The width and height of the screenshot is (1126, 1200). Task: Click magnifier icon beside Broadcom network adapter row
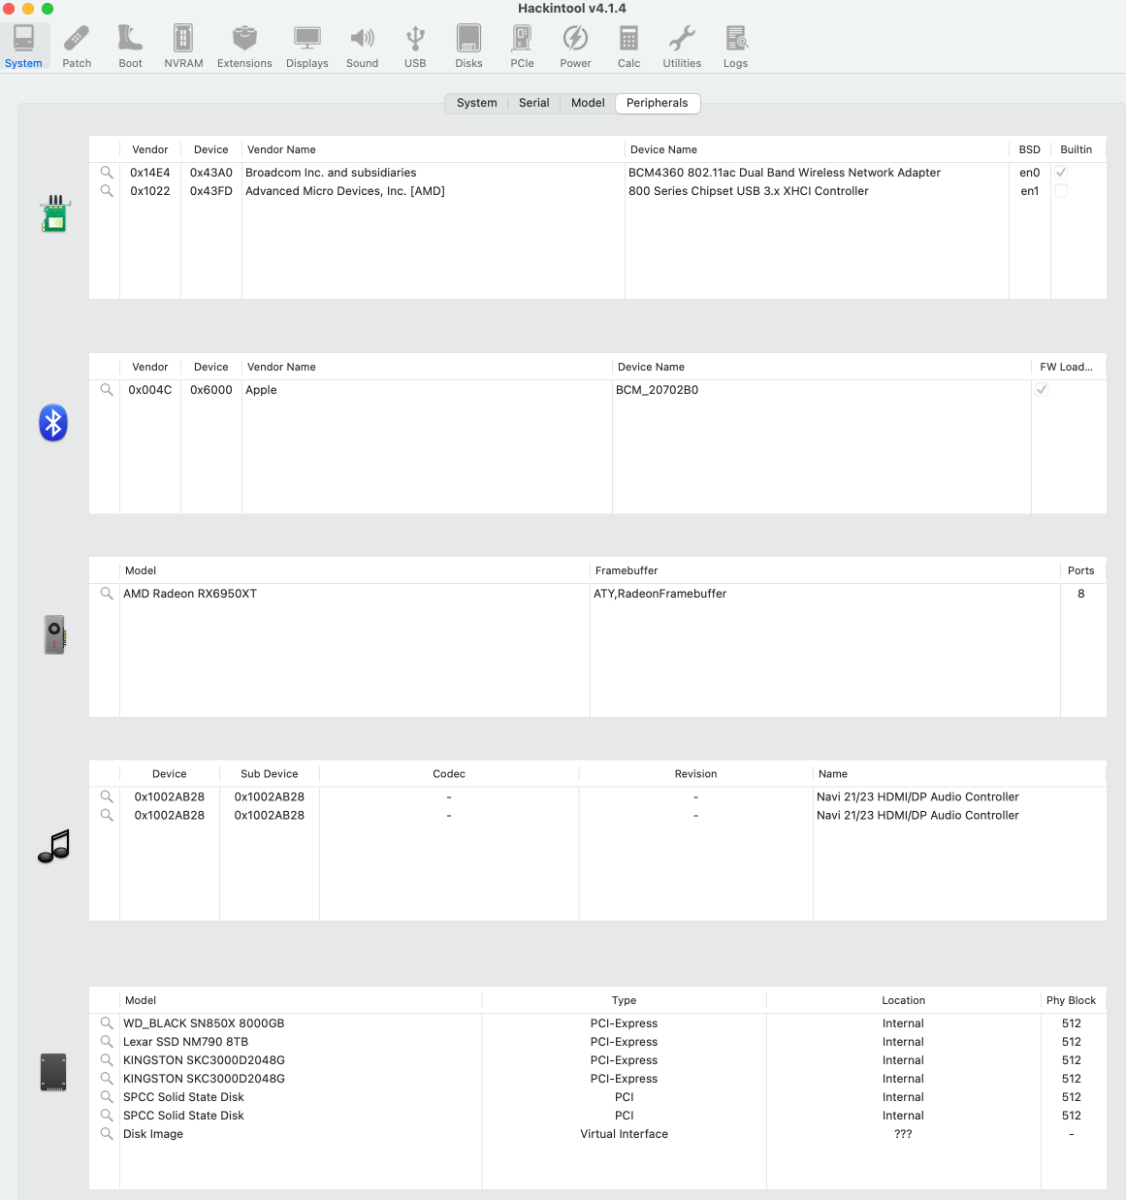point(106,172)
